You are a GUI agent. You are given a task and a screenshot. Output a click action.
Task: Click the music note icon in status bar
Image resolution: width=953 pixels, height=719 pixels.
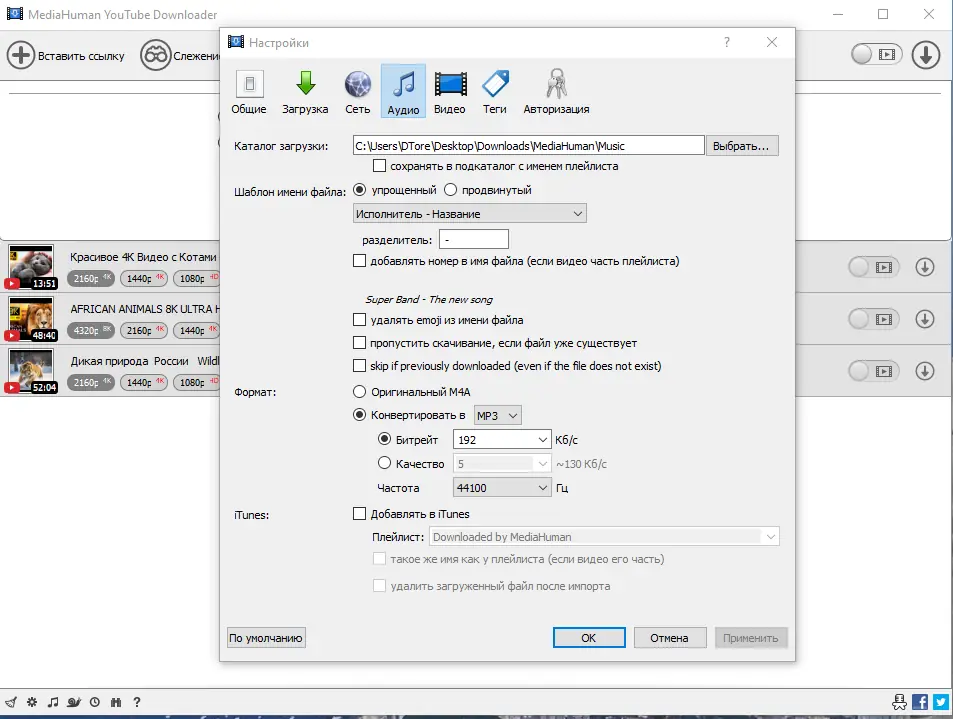(53, 702)
